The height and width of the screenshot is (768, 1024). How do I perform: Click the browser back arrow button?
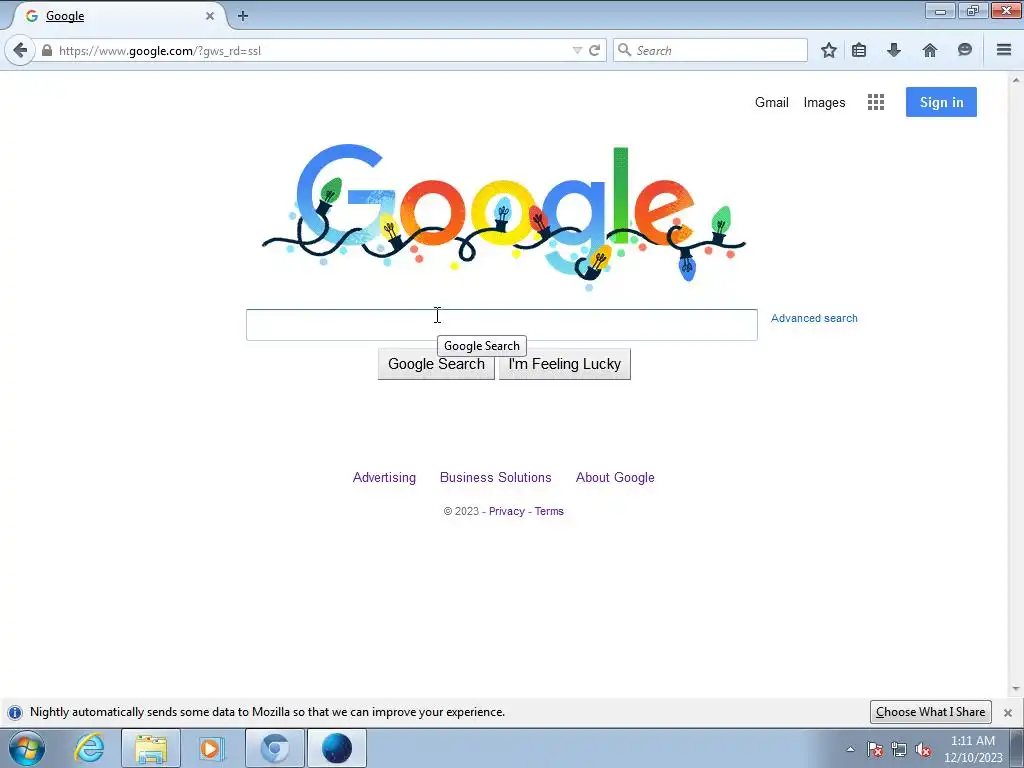pos(20,50)
